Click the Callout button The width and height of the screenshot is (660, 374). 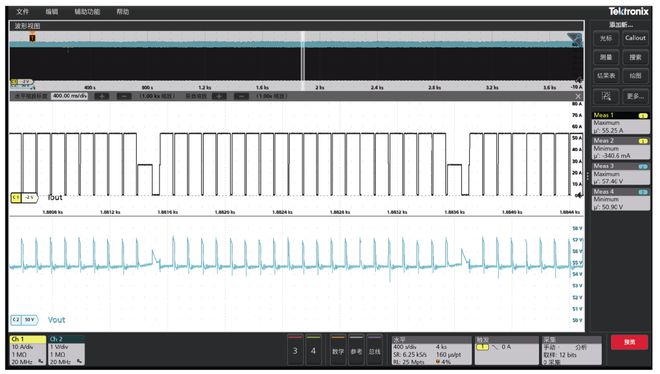(635, 38)
